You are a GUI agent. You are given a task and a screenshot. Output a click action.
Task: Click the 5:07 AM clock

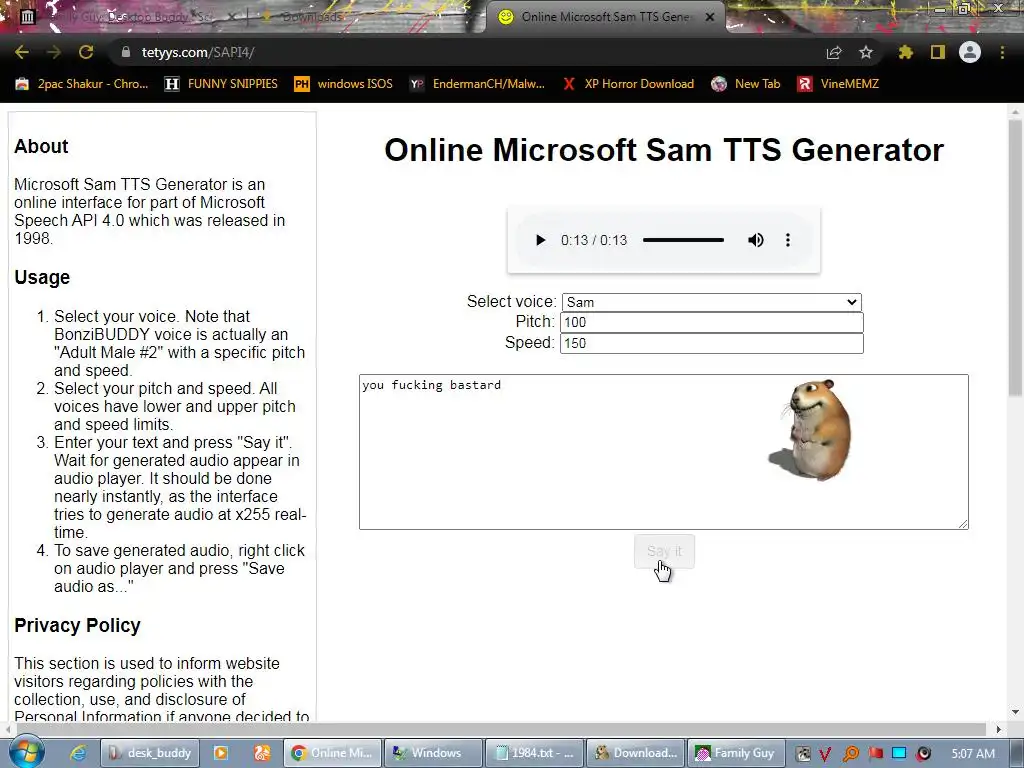973,754
